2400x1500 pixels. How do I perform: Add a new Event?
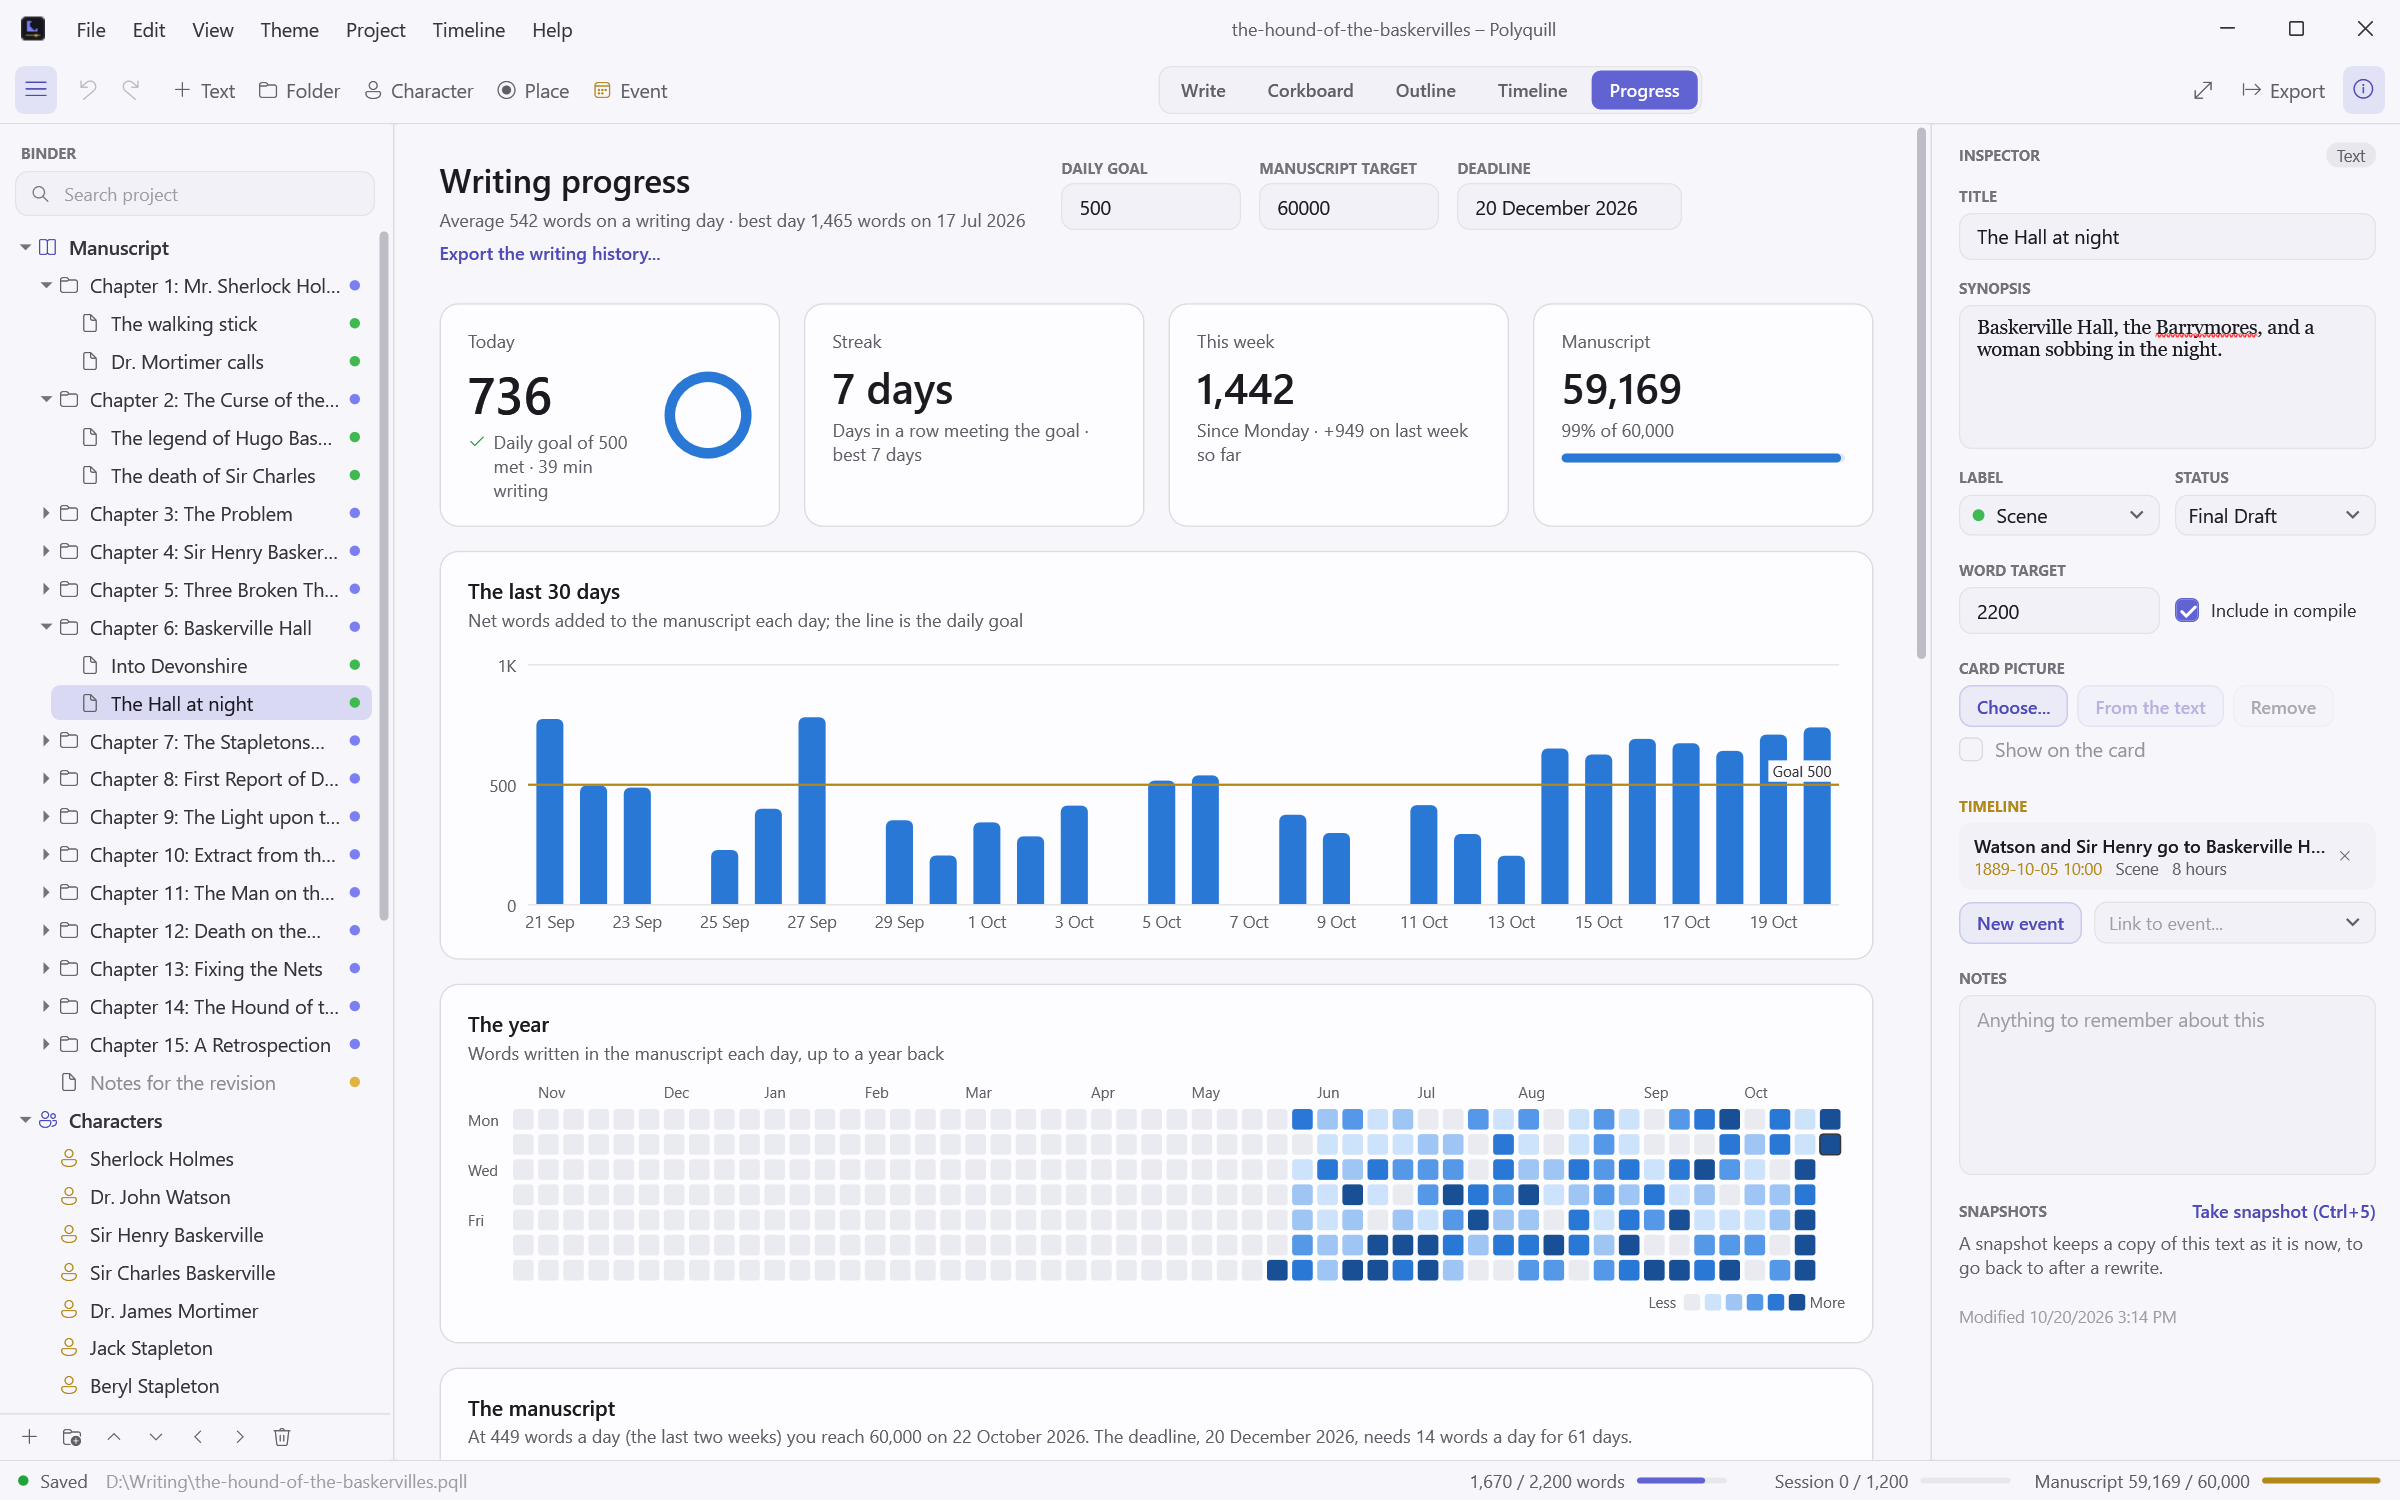click(x=630, y=90)
